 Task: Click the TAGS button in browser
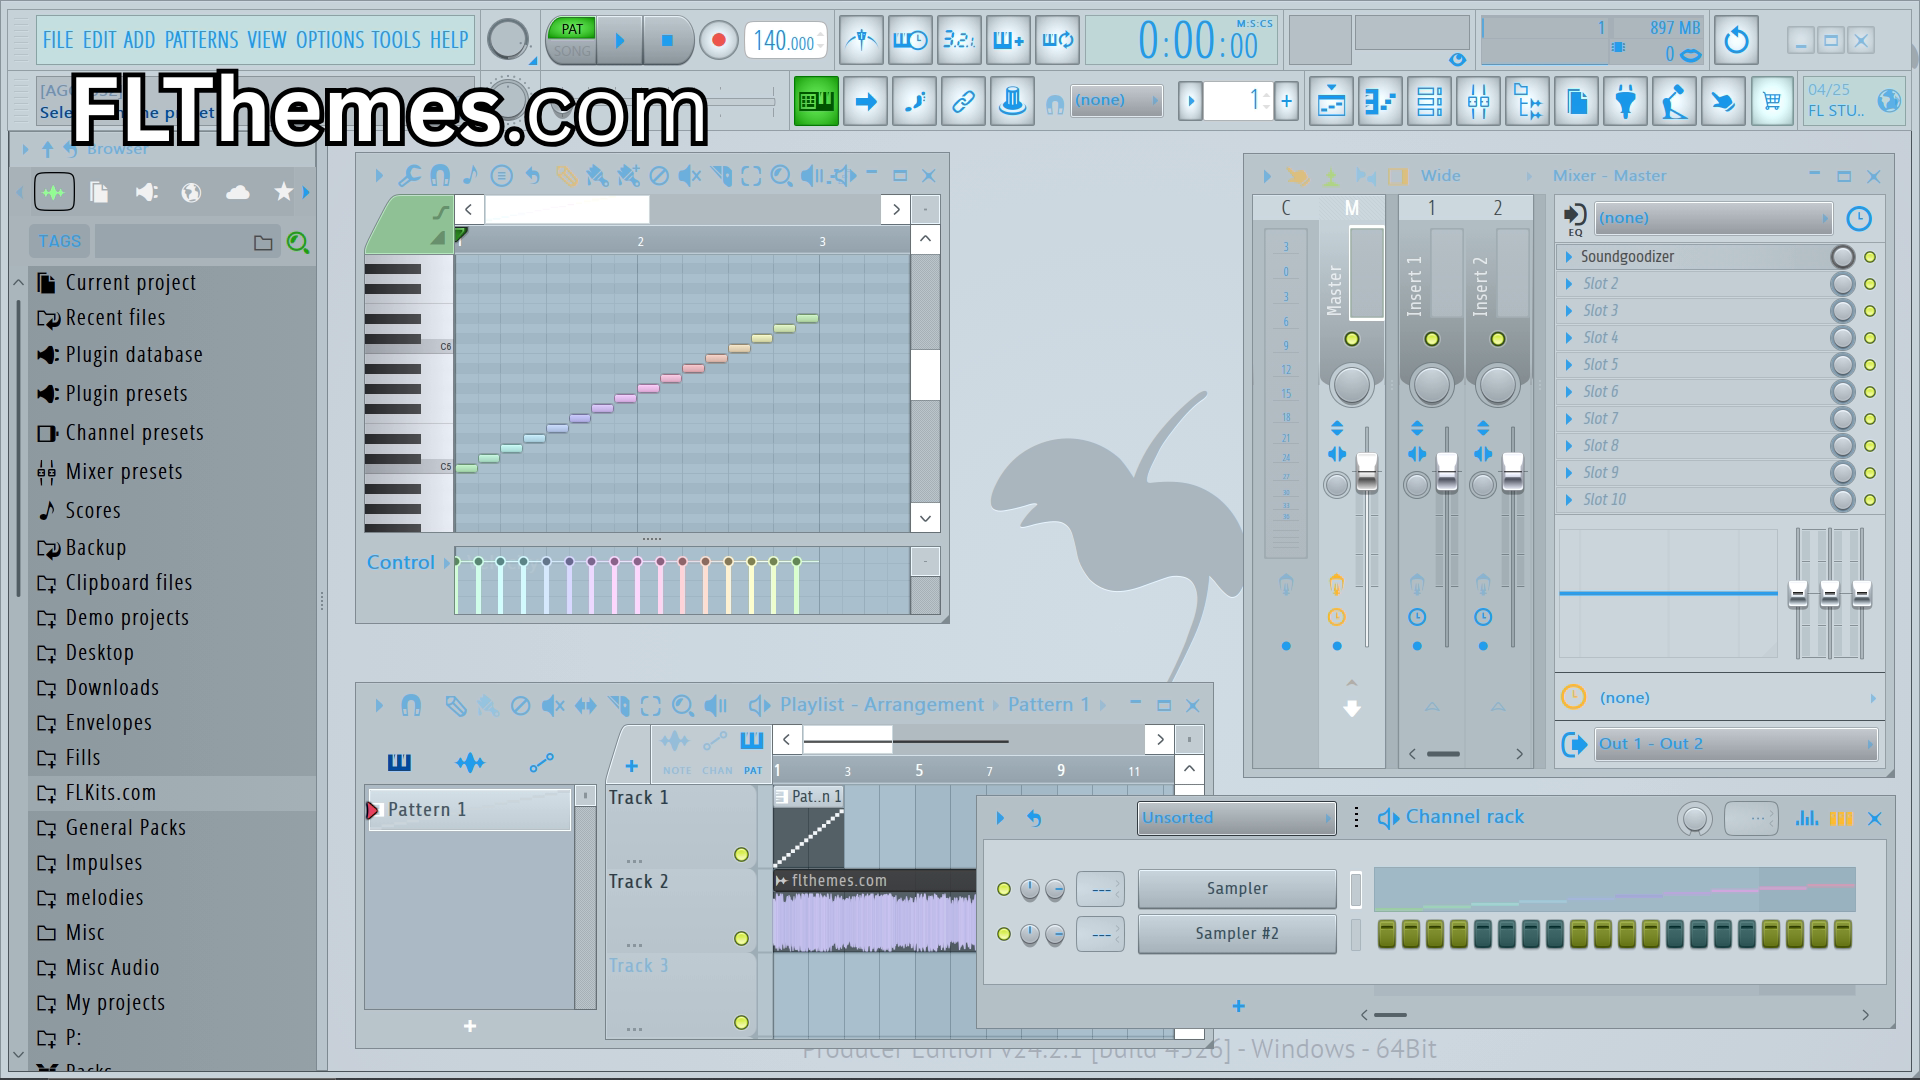click(x=59, y=241)
